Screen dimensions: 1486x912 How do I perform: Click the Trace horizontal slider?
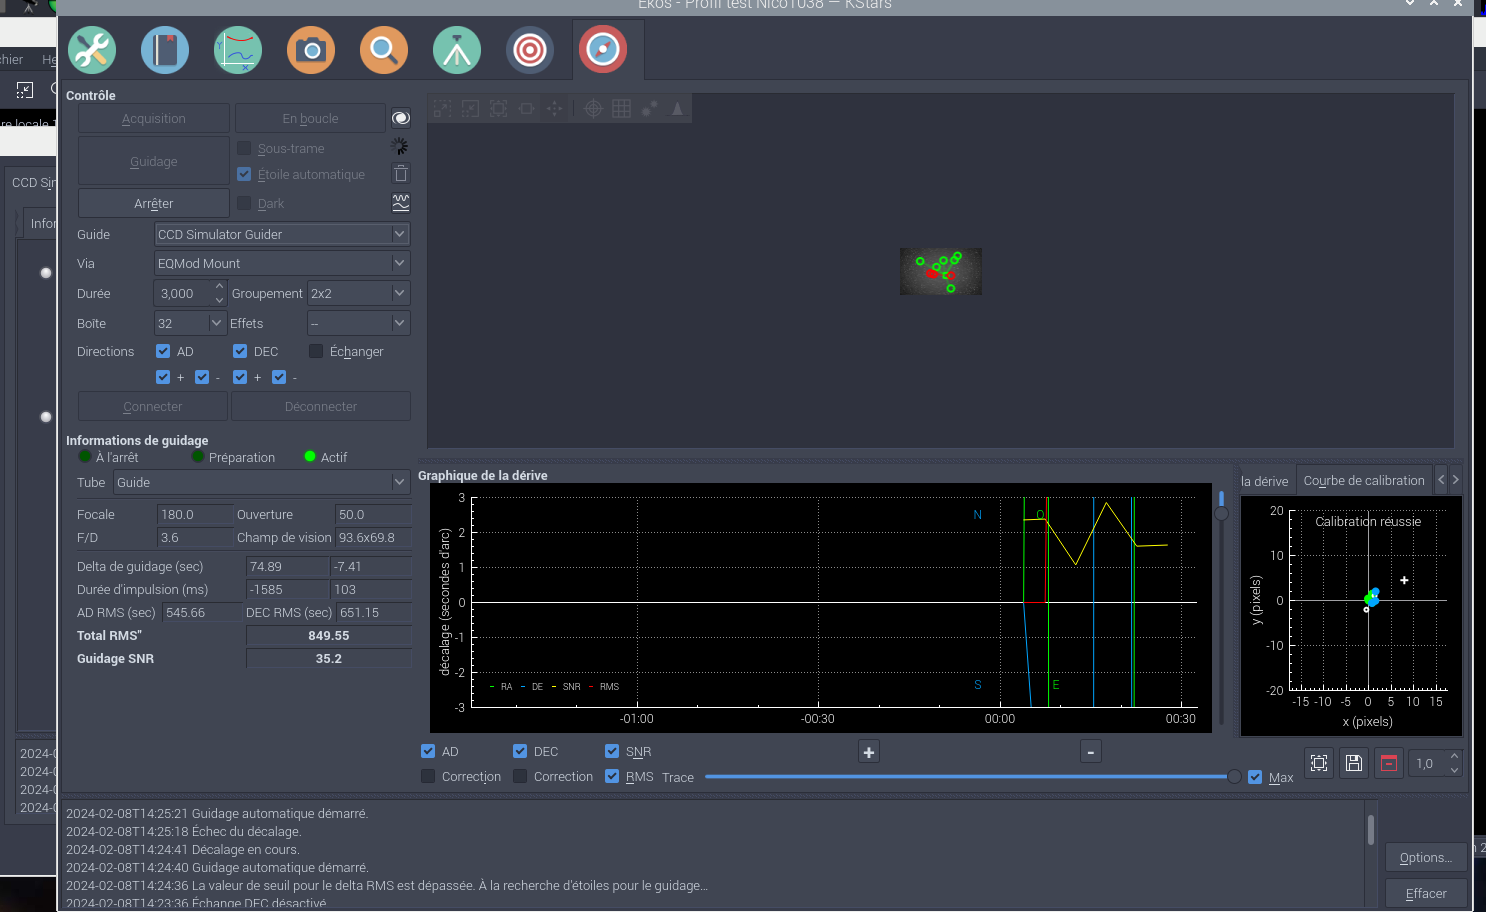966,777
